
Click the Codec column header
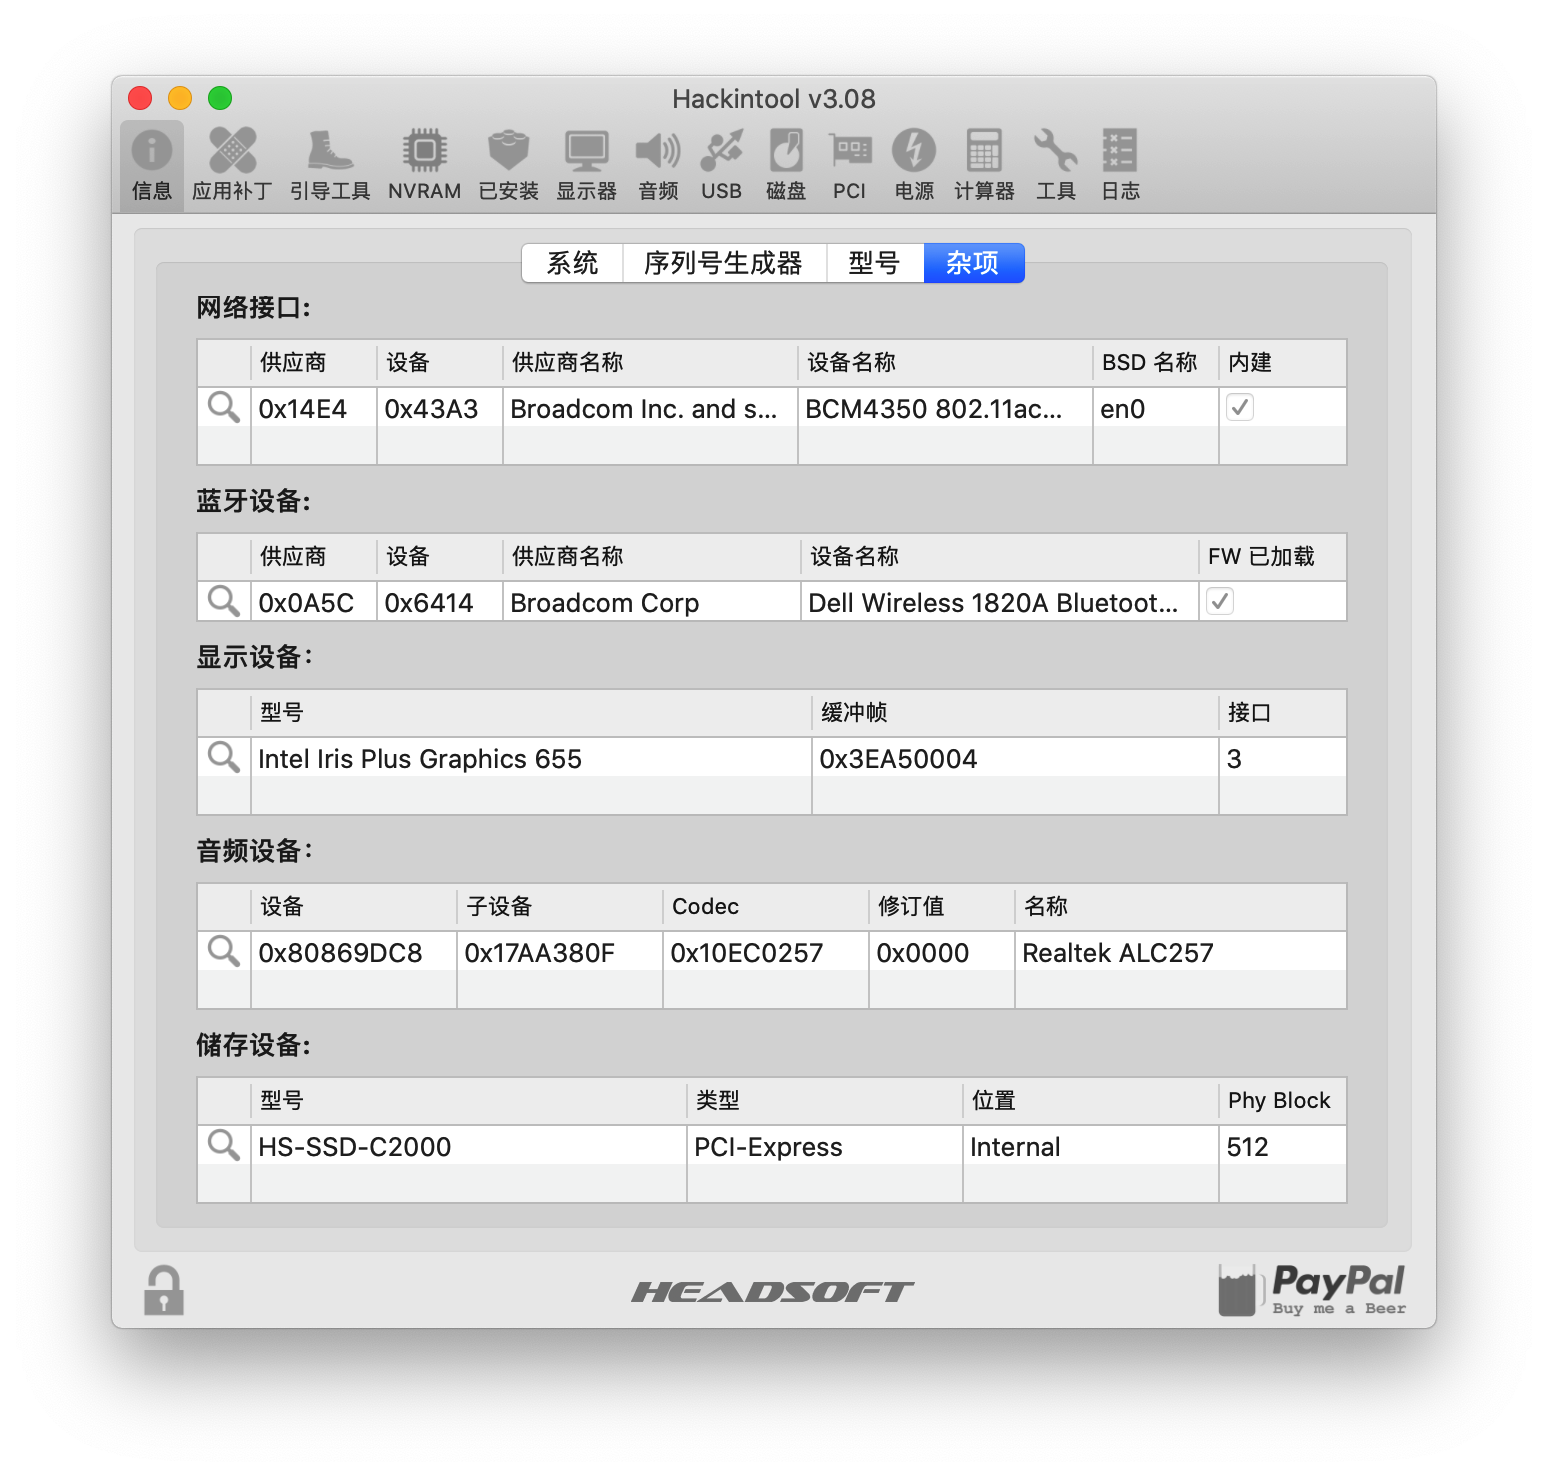(x=765, y=907)
